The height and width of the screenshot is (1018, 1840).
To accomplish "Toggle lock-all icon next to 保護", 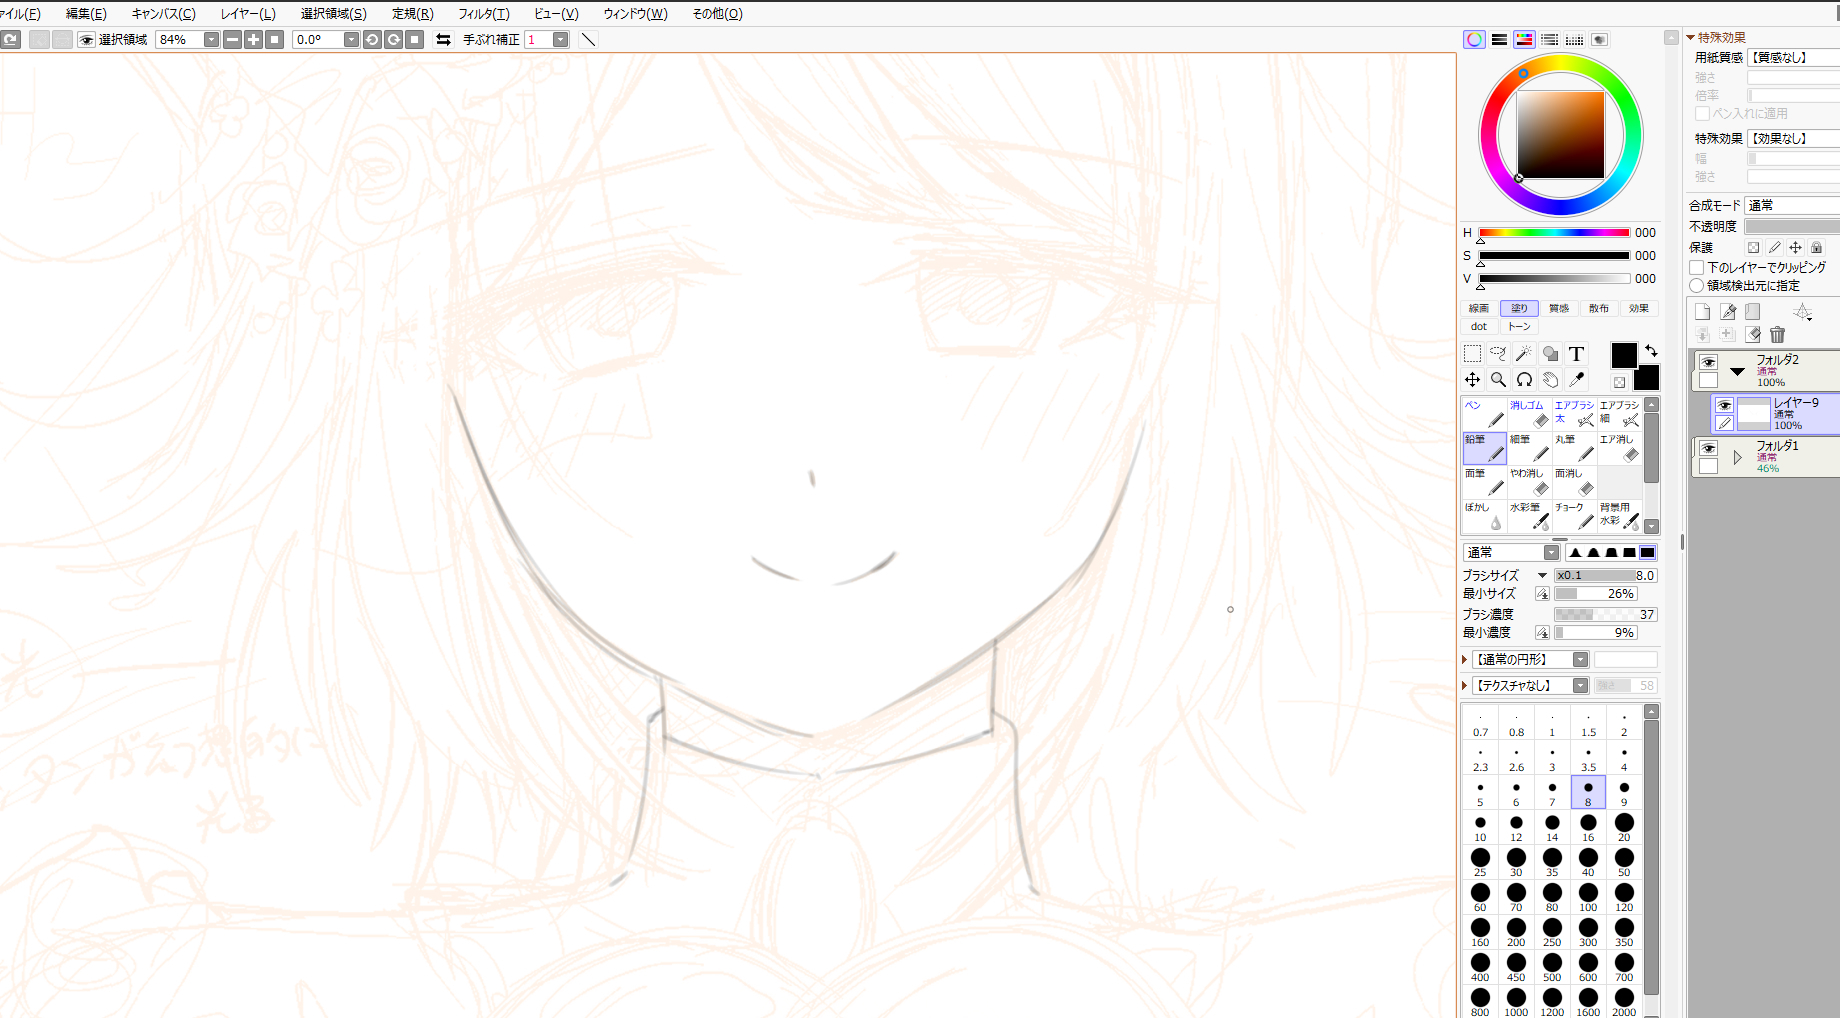I will [1816, 248].
